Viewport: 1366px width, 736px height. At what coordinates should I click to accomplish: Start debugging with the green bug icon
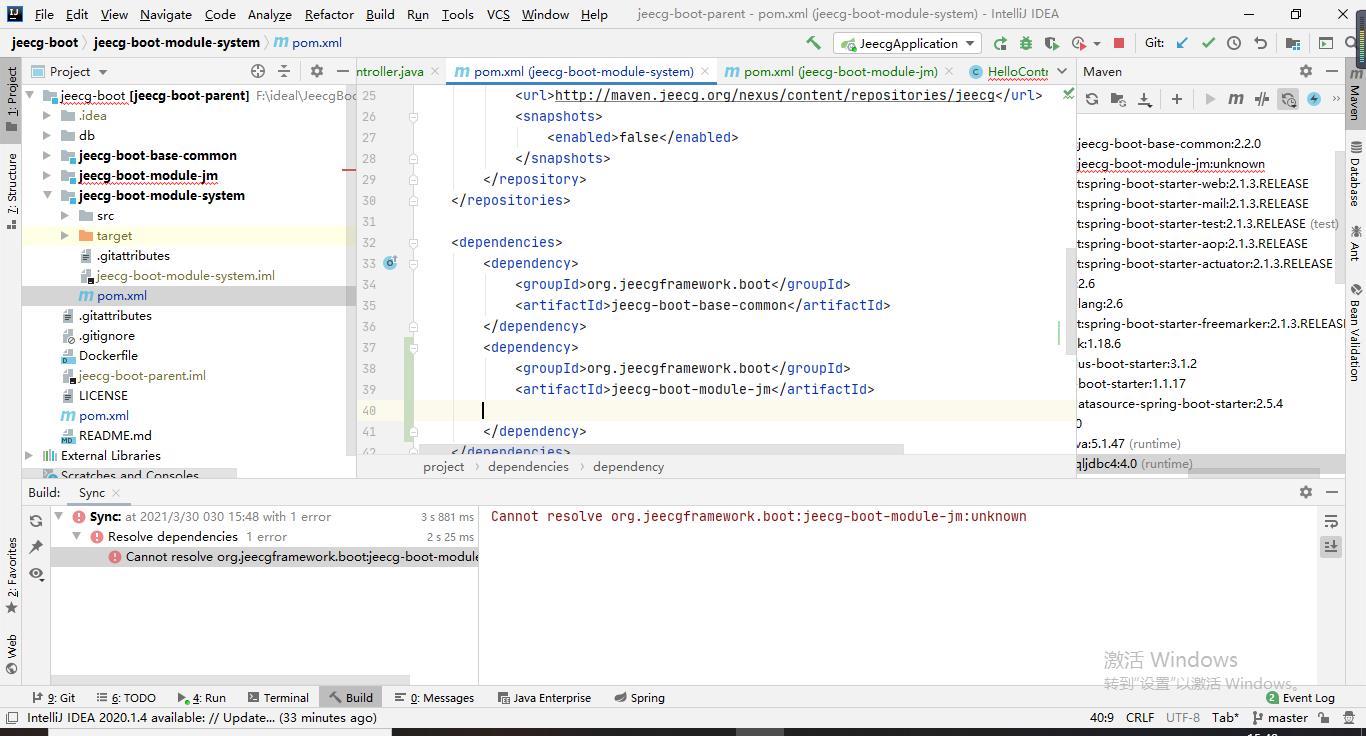[x=1026, y=43]
